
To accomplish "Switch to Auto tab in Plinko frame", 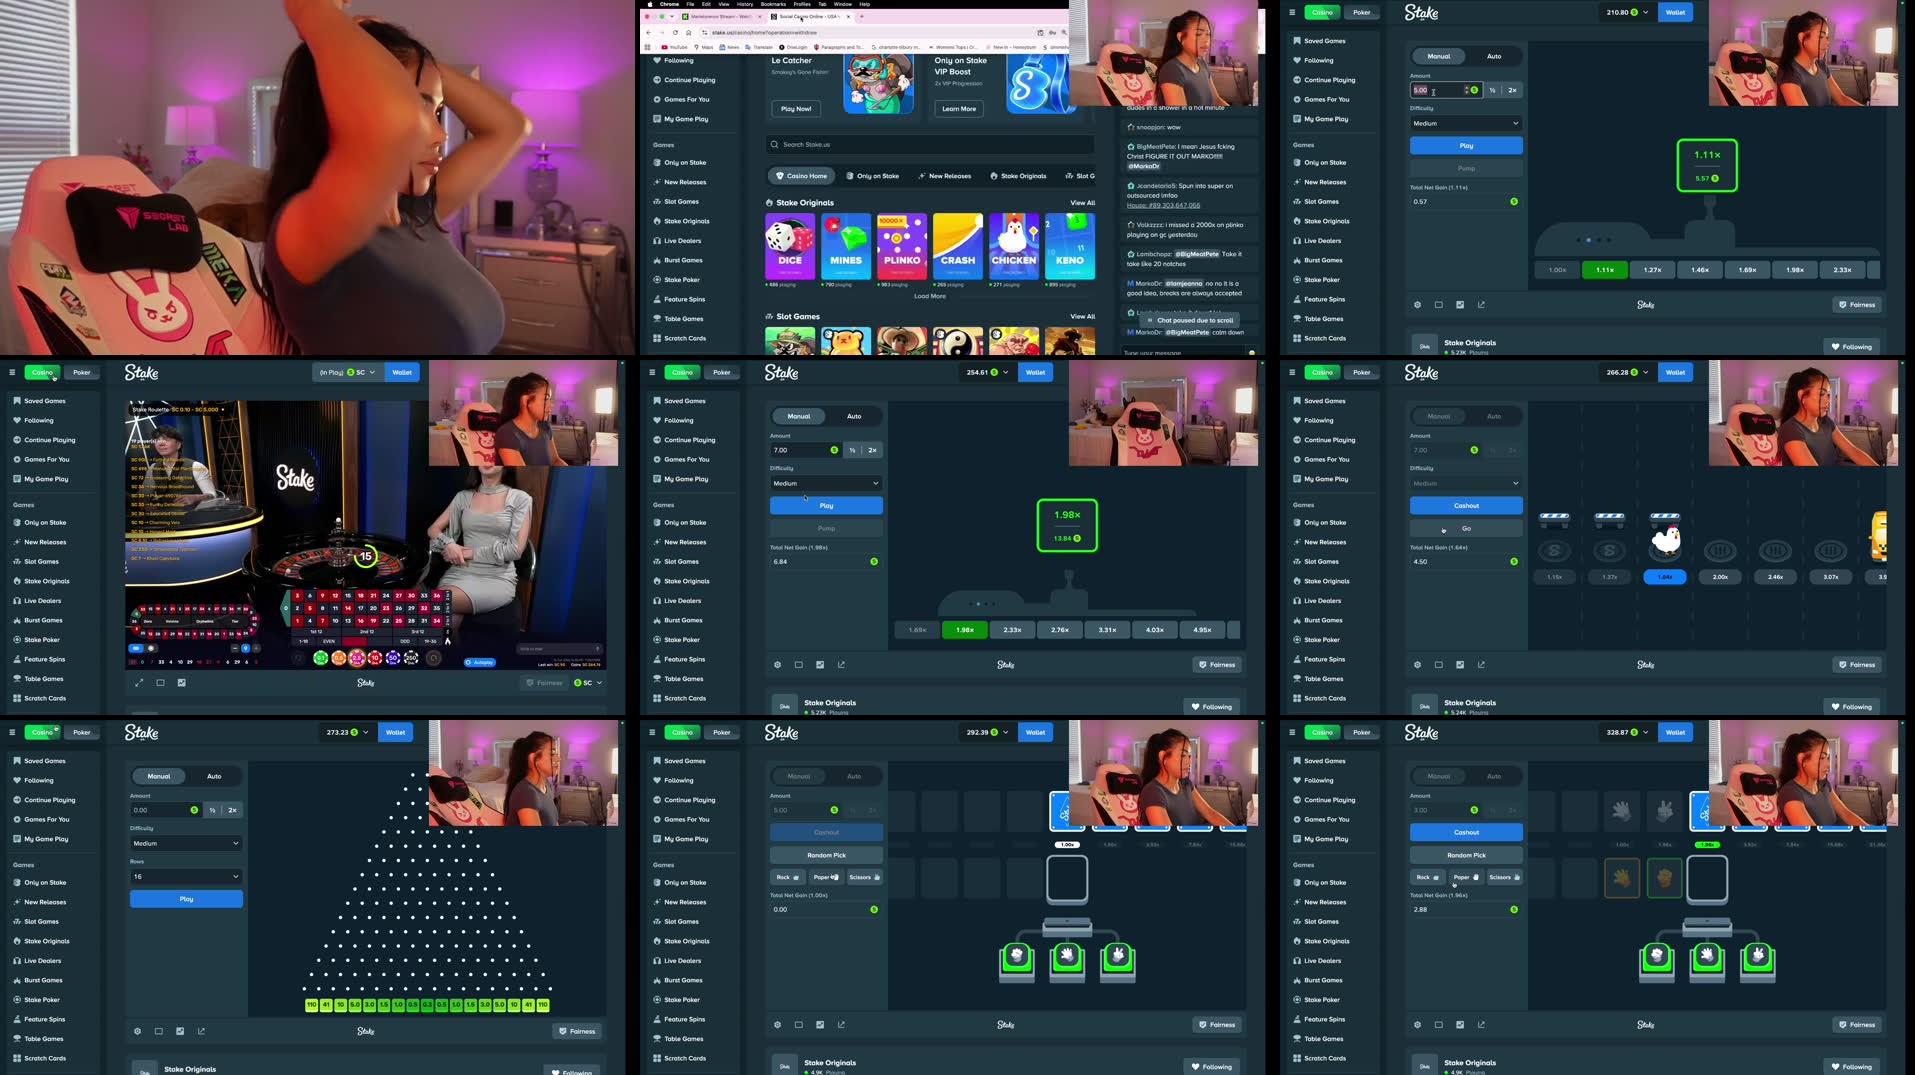I will pyautogui.click(x=214, y=776).
